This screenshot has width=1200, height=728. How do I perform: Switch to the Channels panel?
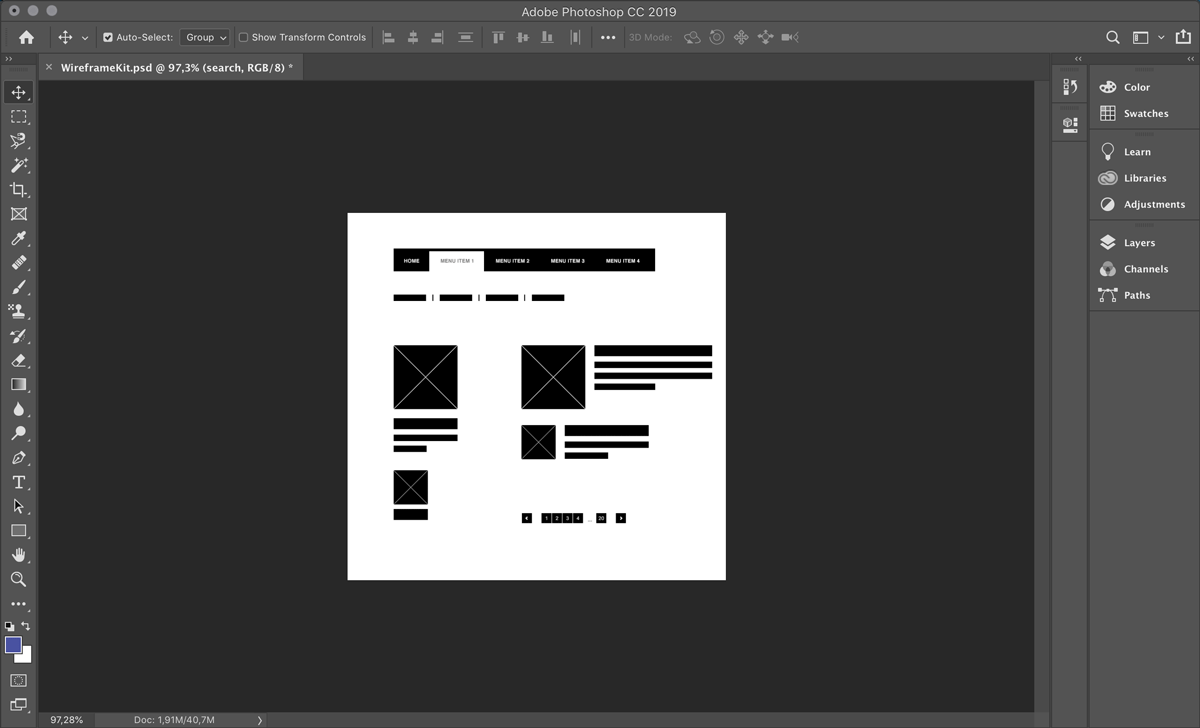[x=1140, y=268]
